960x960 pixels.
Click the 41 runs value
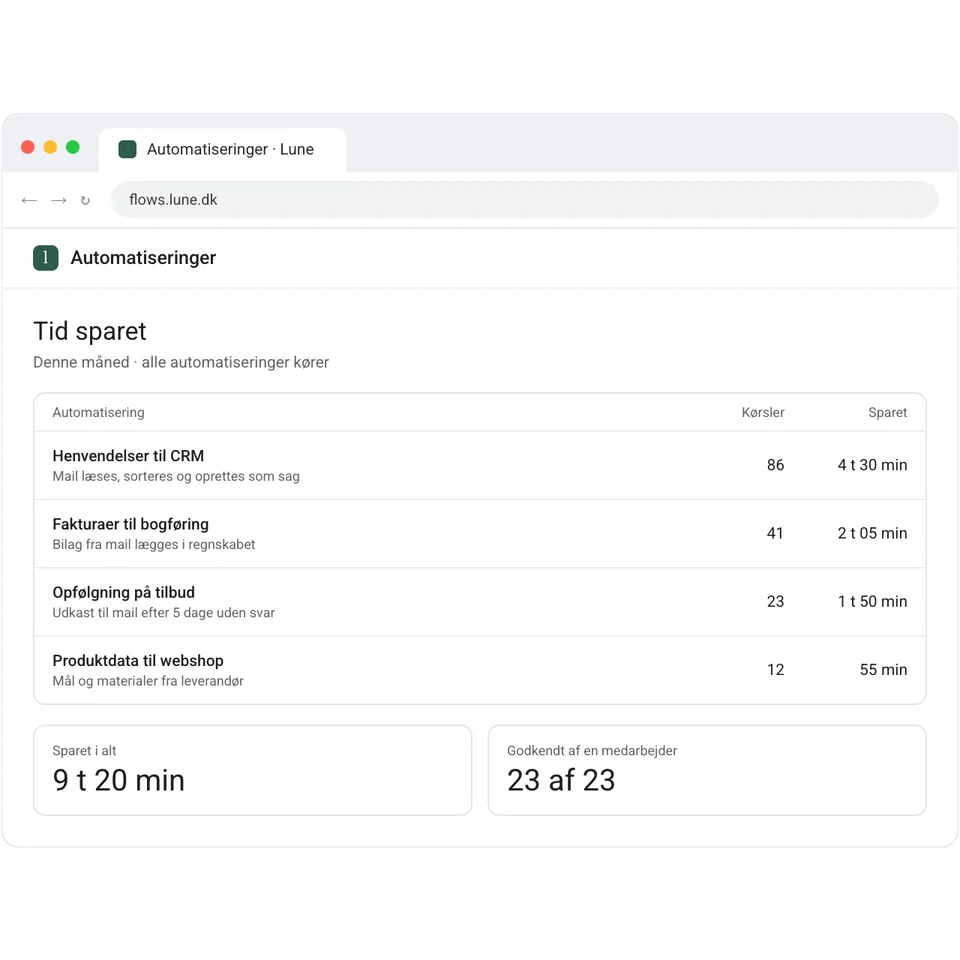[x=776, y=533]
